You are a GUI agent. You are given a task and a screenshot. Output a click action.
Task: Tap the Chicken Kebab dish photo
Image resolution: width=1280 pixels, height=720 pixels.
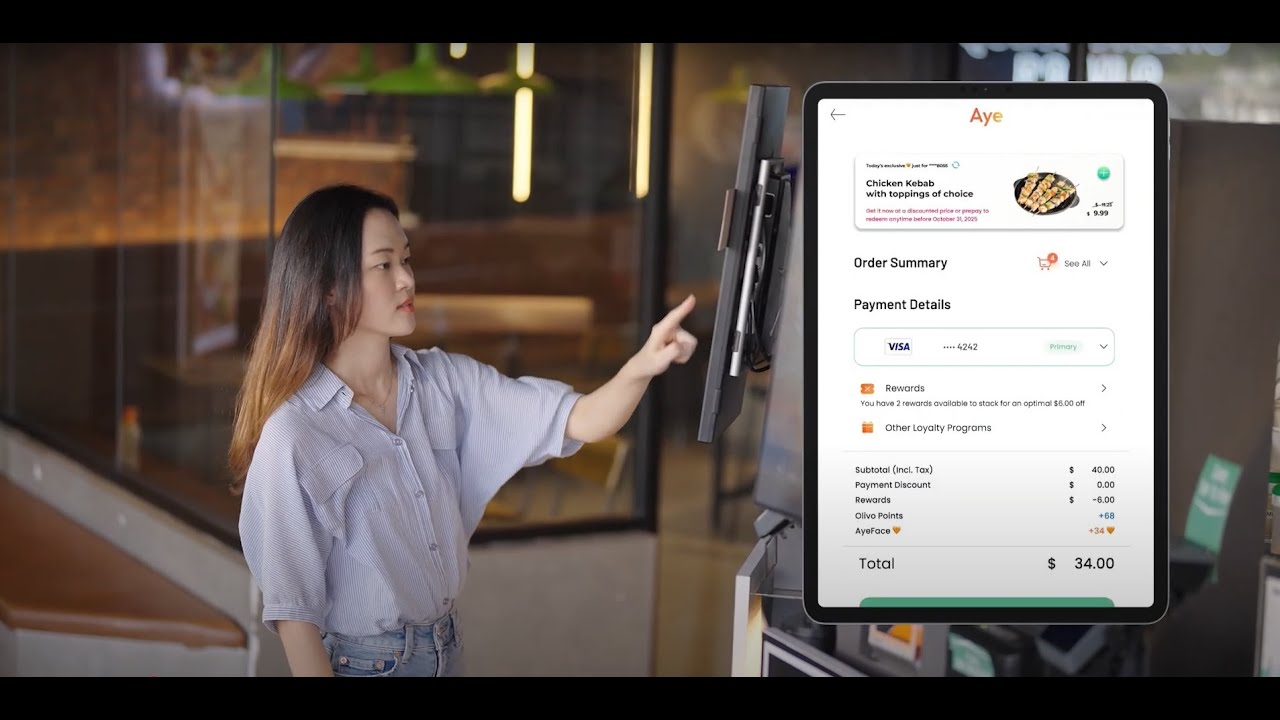[x=1046, y=192]
